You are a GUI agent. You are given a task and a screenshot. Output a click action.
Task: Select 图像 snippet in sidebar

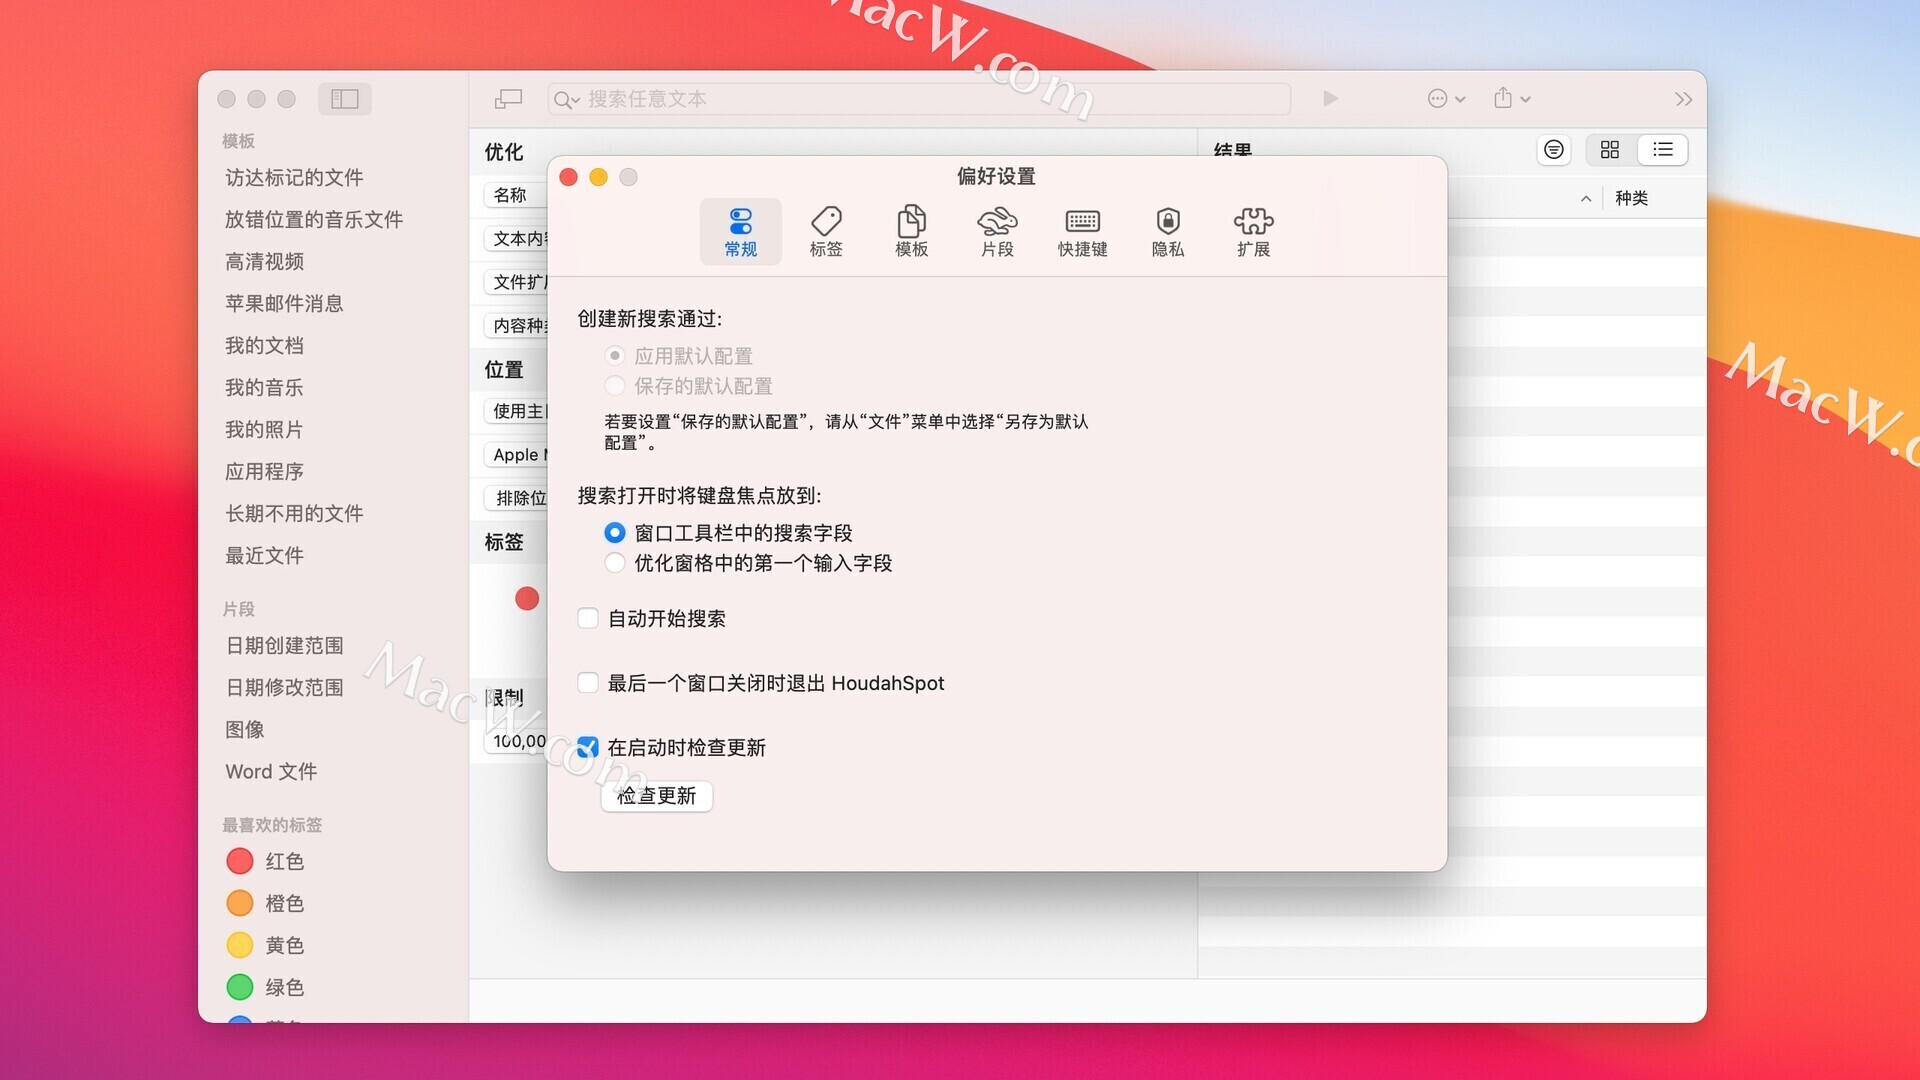244,730
